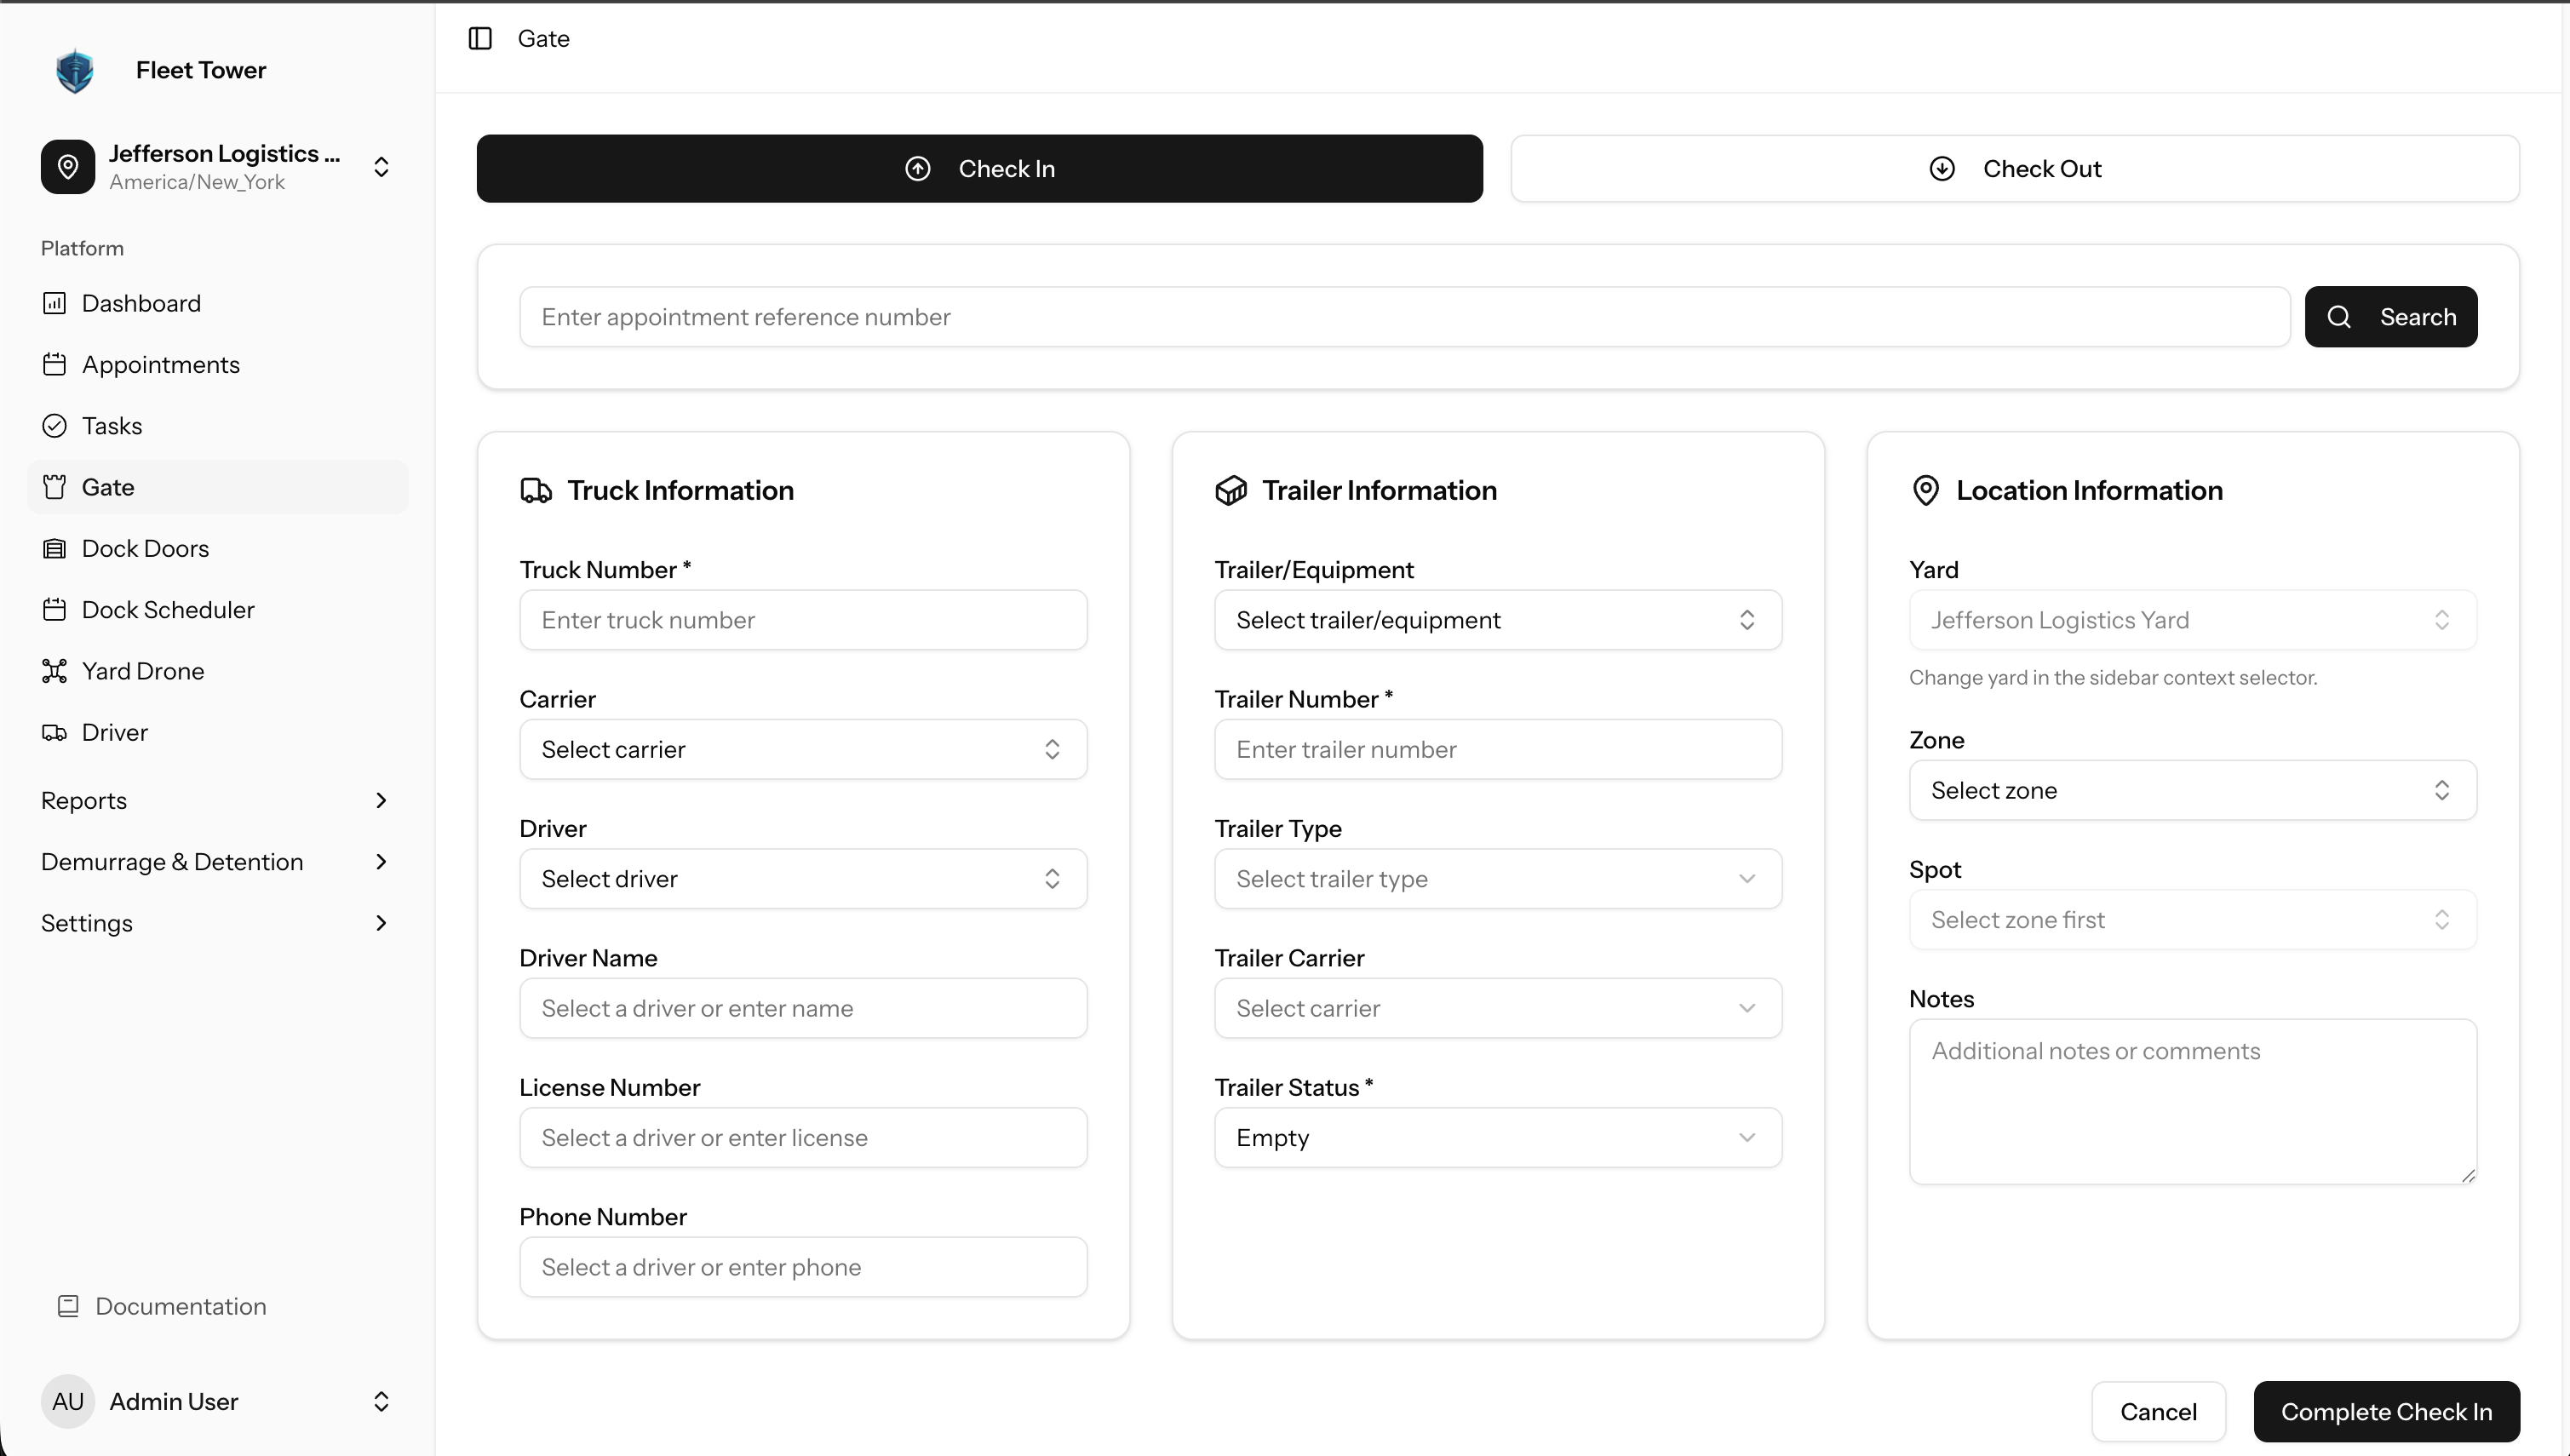Click the appointment reference number field
Viewport: 2570px width, 1456px height.
[x=1405, y=316]
